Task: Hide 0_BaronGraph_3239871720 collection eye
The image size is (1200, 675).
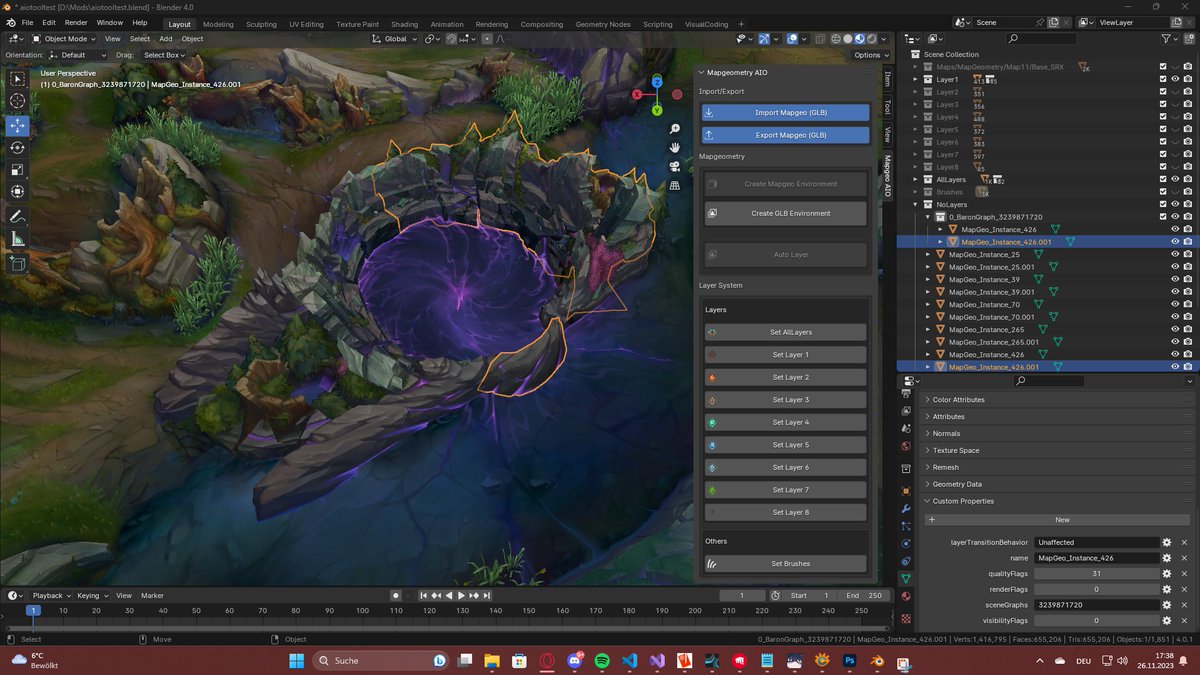Action: tap(1175, 217)
